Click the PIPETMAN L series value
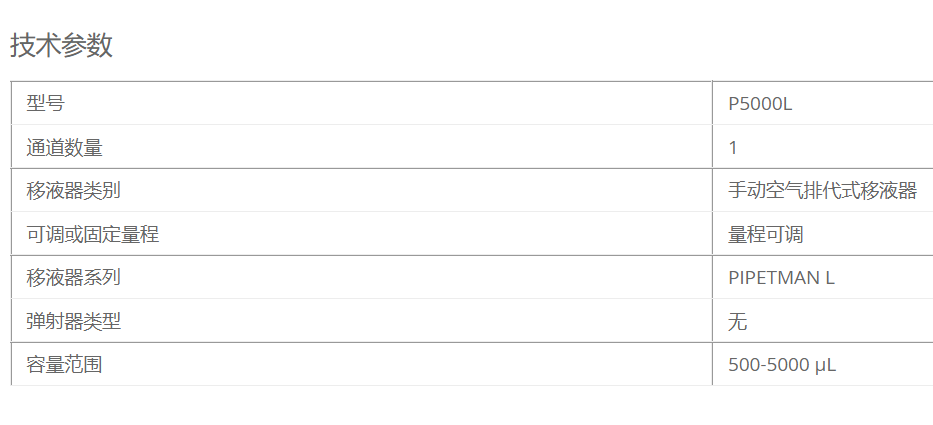This screenshot has width=933, height=425. coord(781,278)
